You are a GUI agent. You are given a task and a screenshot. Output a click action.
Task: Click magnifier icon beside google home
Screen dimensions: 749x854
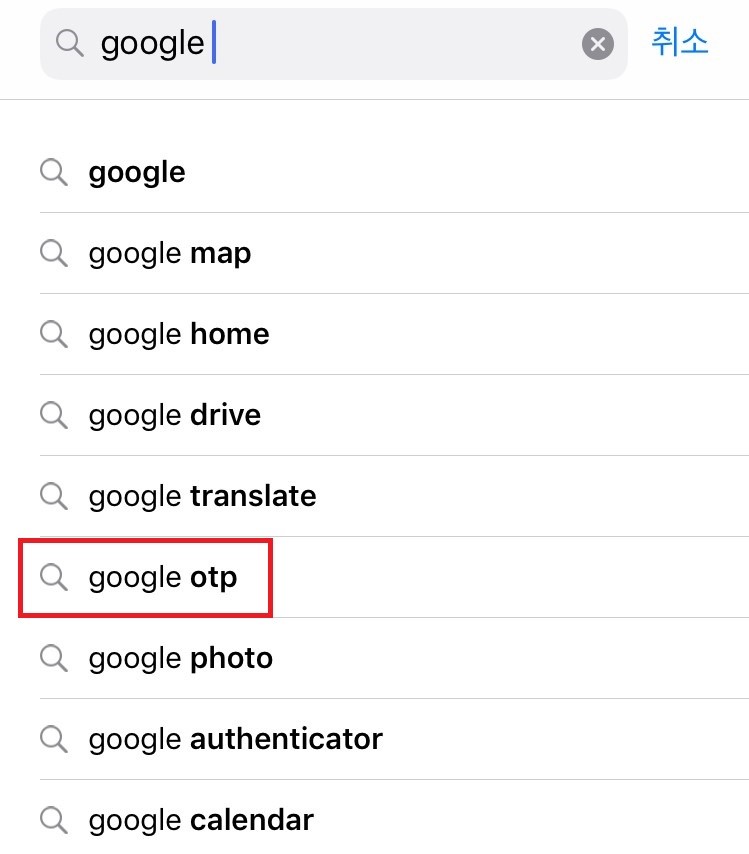pyautogui.click(x=54, y=334)
